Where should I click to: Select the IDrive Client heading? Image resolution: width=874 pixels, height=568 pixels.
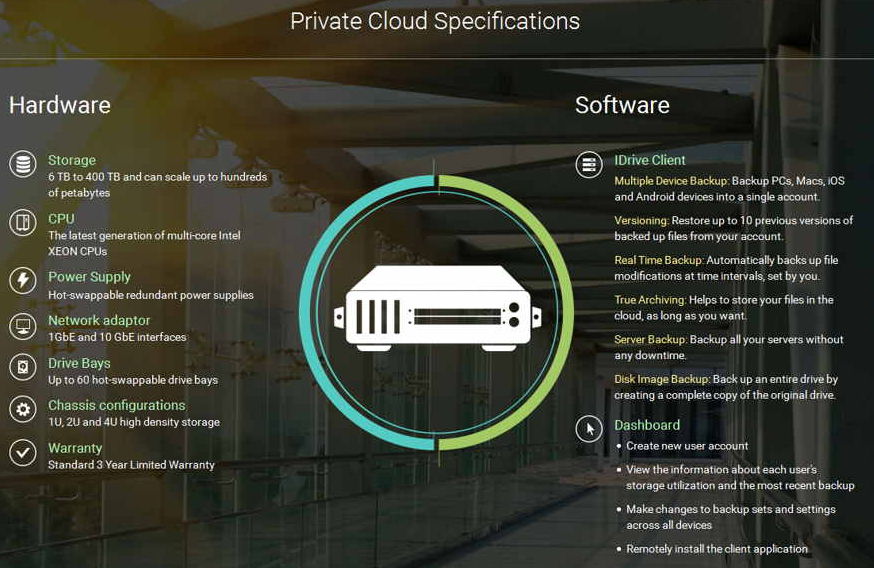[650, 160]
